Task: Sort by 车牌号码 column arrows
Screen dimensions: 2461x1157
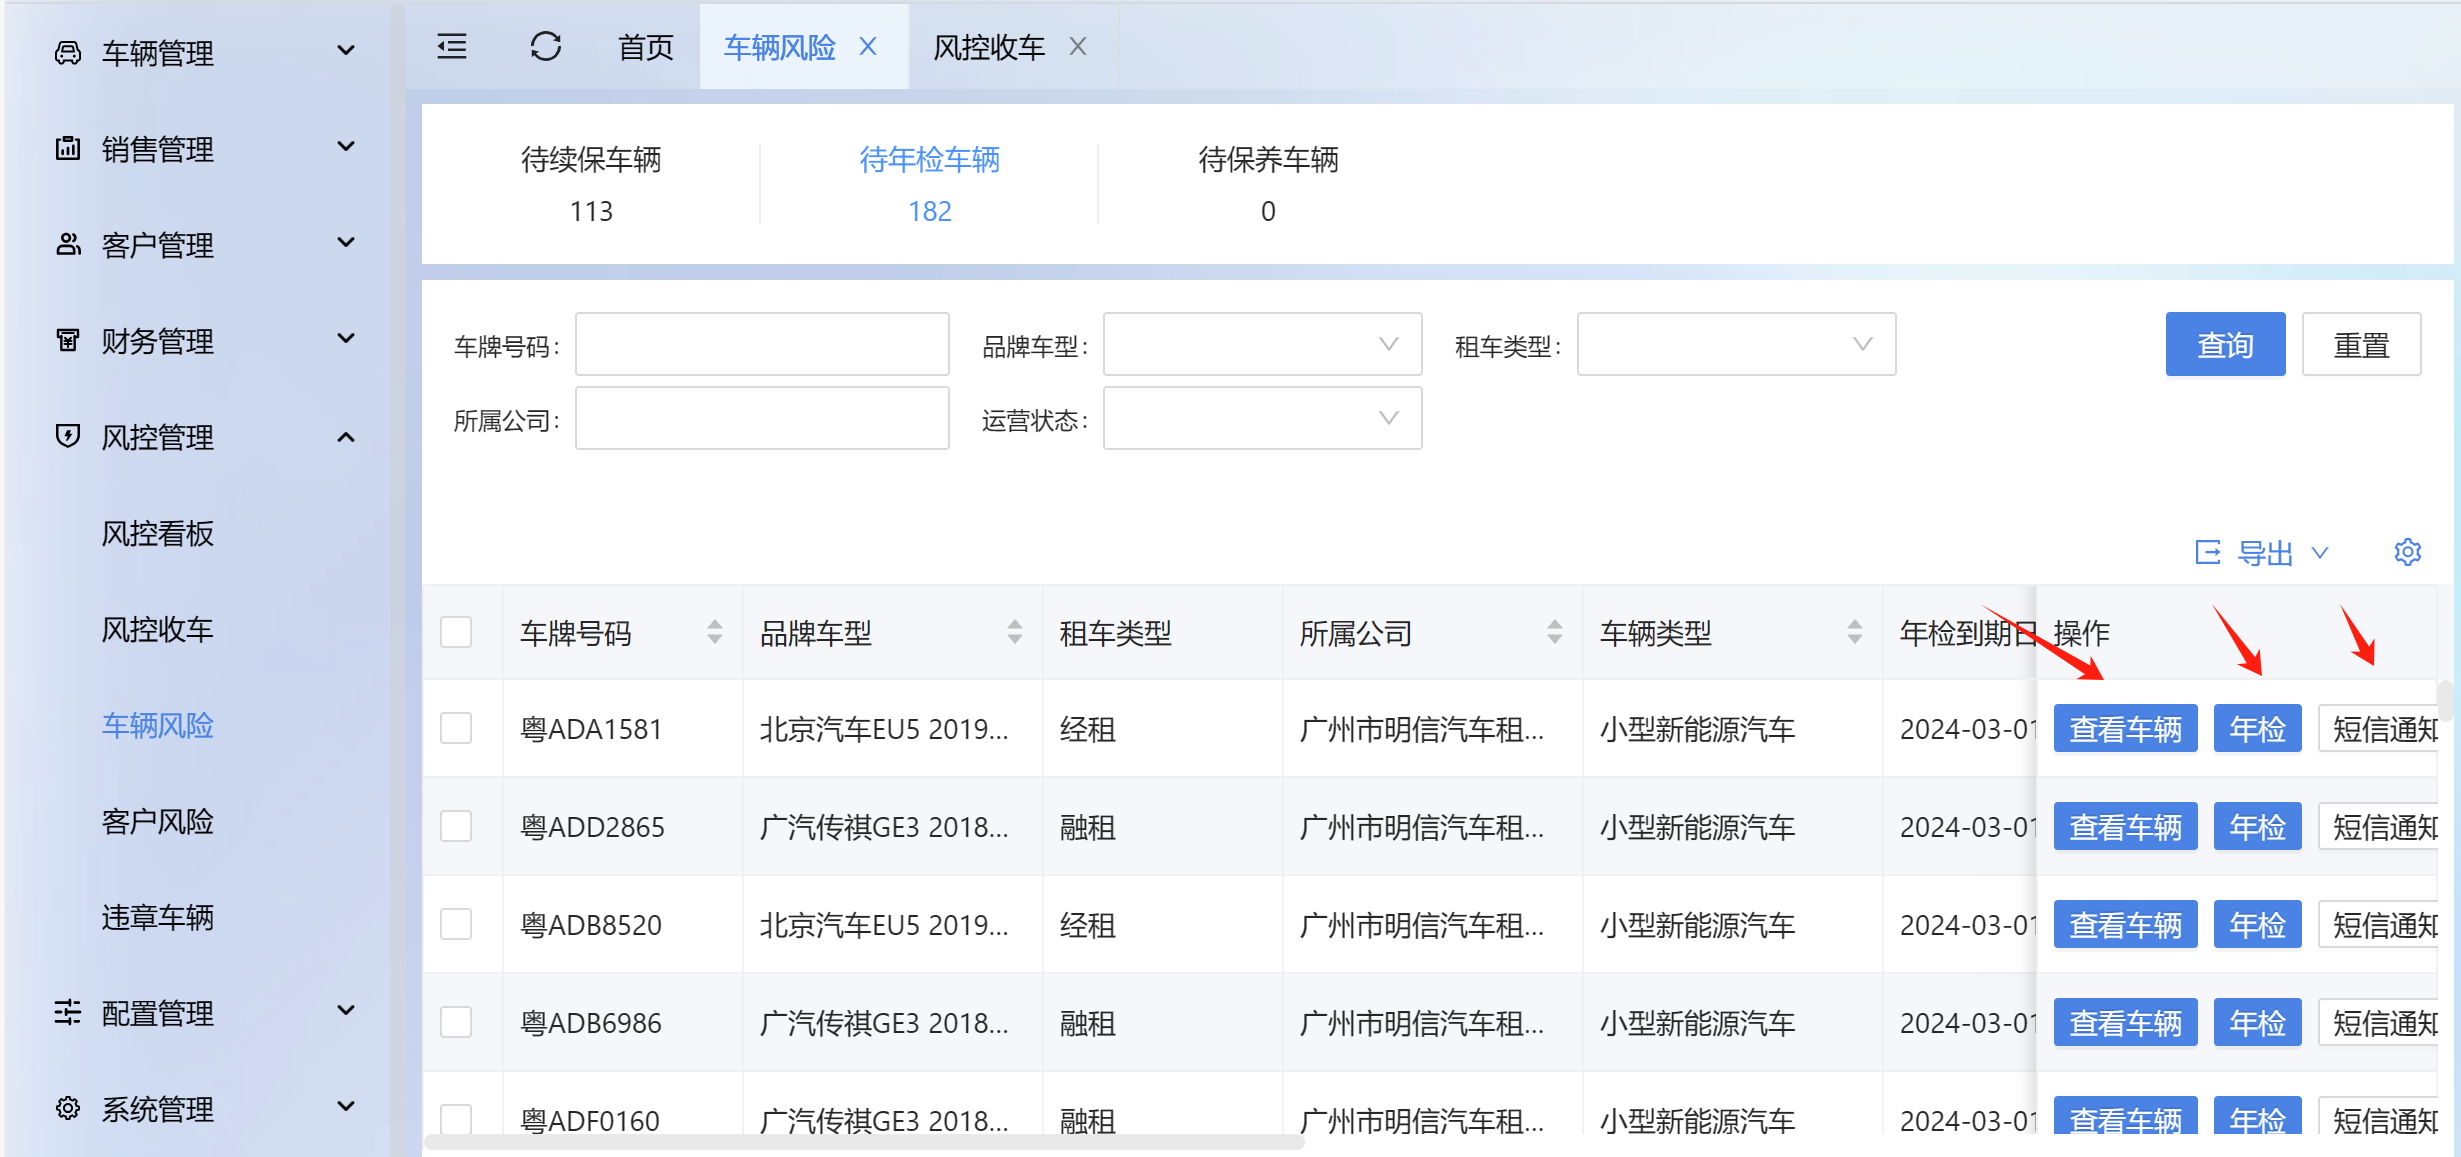Action: [x=714, y=632]
